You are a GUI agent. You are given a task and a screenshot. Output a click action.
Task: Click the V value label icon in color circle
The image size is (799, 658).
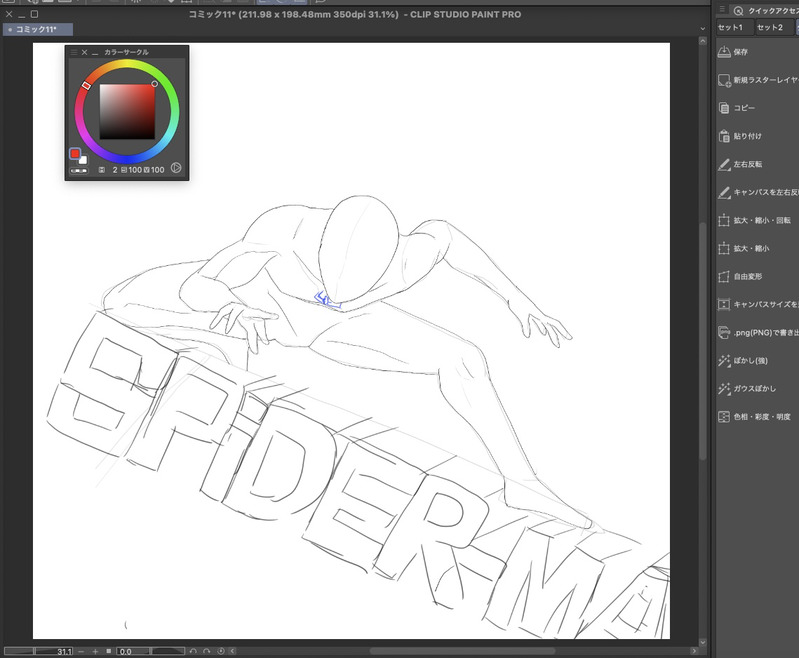click(147, 170)
